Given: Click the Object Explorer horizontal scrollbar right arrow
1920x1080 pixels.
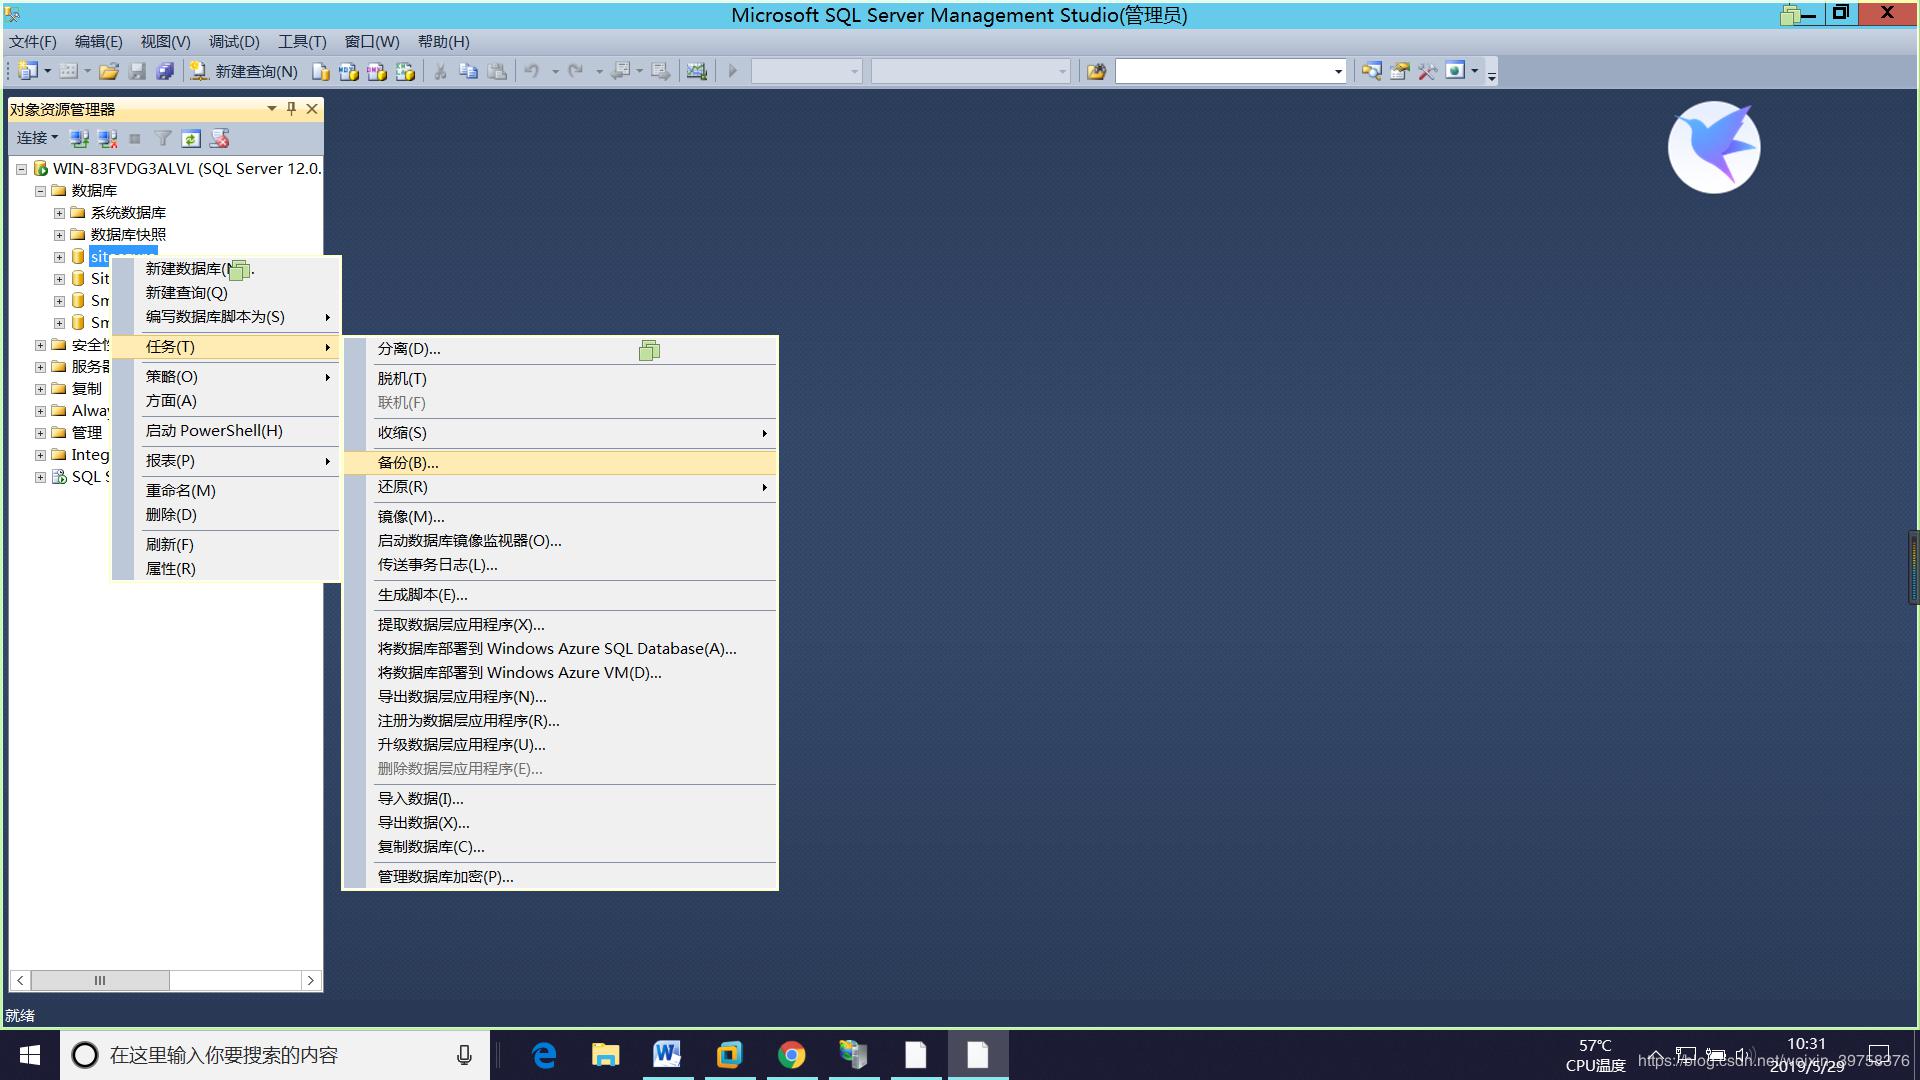Looking at the screenshot, I should click(x=310, y=980).
